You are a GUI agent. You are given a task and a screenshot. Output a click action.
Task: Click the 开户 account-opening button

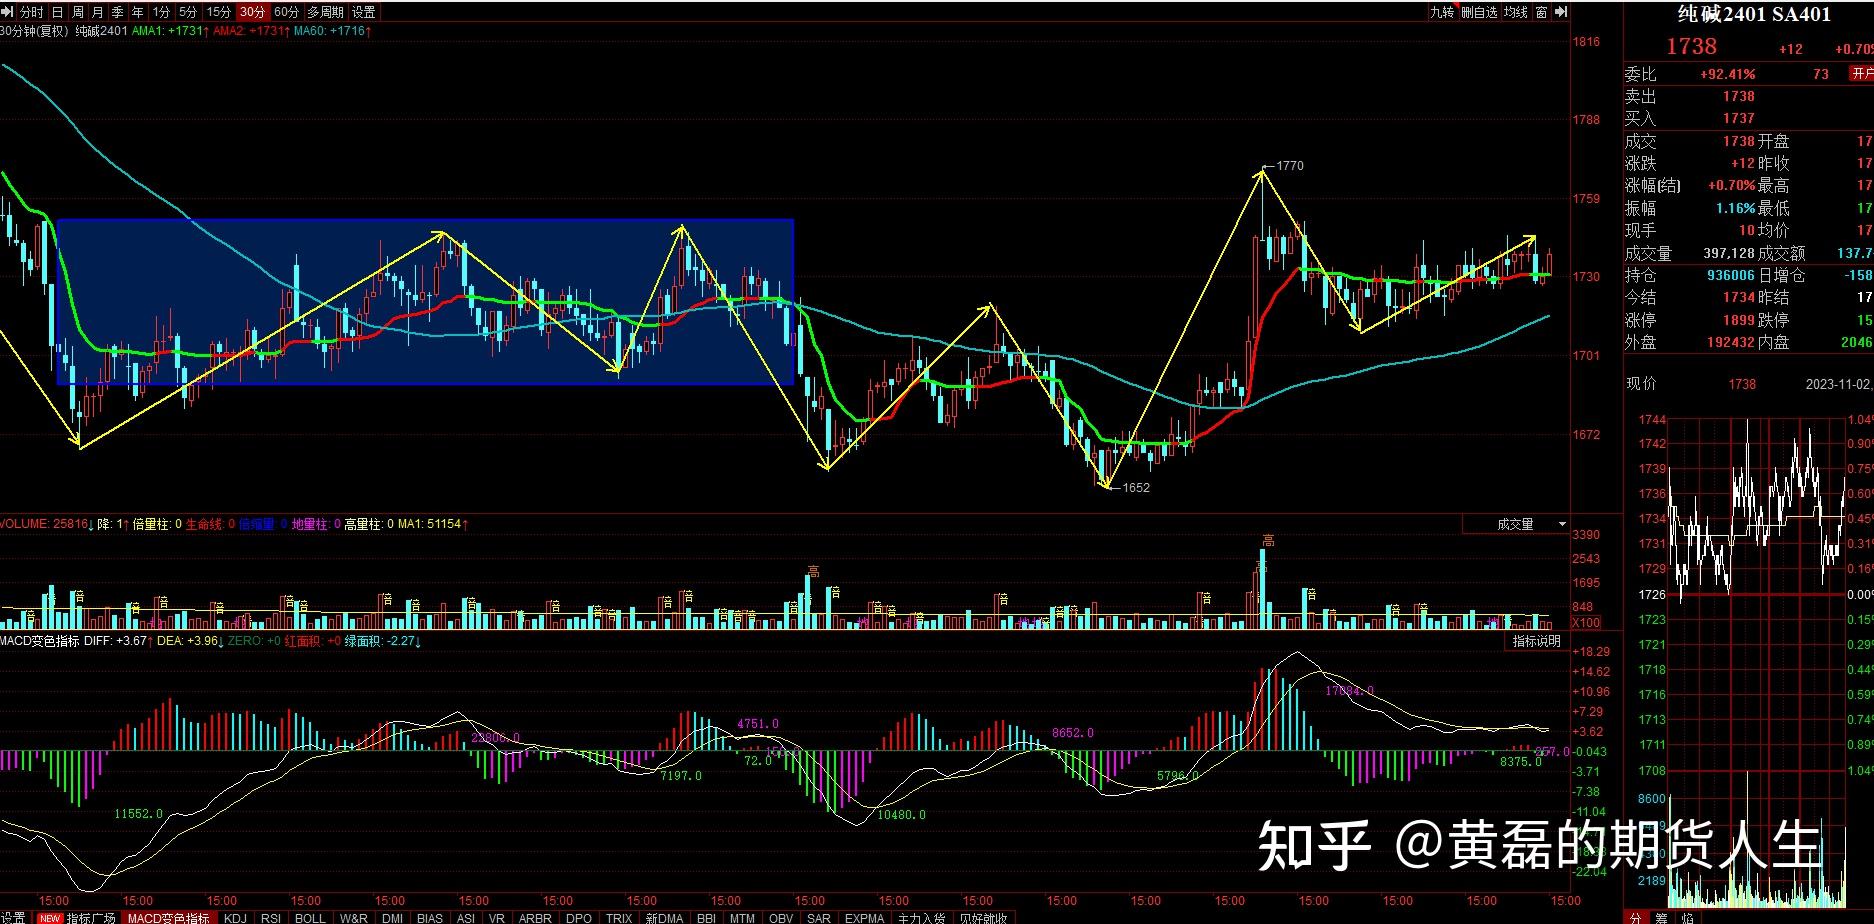(x=1861, y=74)
